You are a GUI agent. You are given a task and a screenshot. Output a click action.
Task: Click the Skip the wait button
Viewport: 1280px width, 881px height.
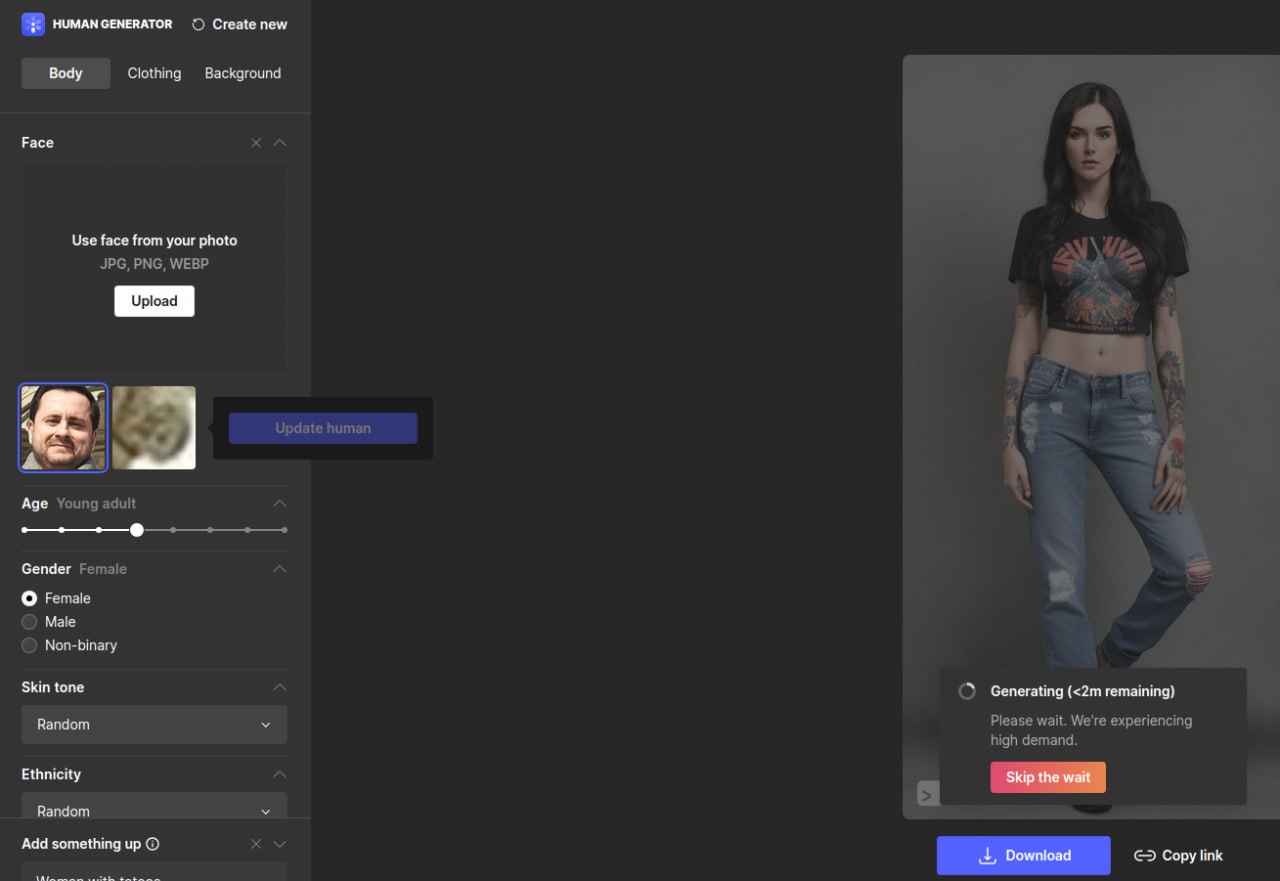[1048, 777]
